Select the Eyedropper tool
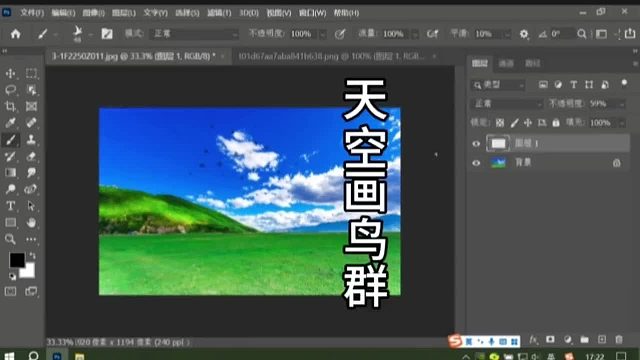Screen dimensions: 640x360 click(x=10, y=123)
